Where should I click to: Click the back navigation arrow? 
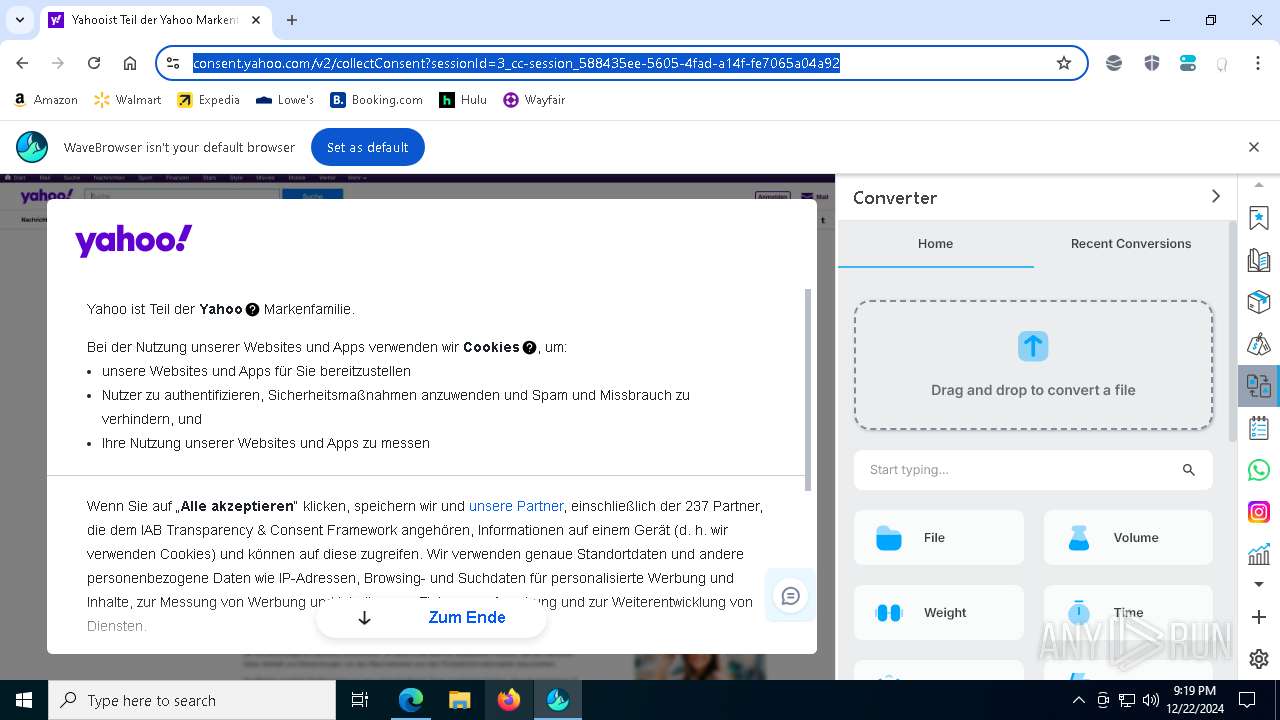point(22,63)
